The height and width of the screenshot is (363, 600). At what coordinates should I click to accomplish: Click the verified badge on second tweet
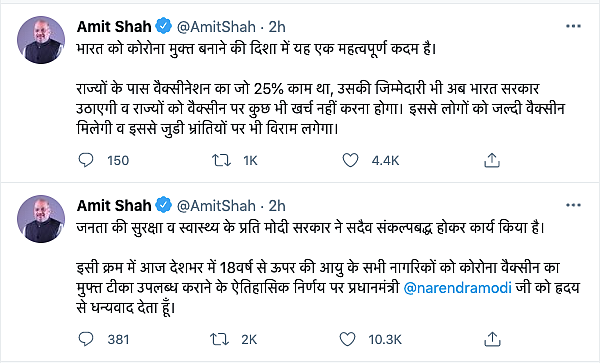[164, 205]
